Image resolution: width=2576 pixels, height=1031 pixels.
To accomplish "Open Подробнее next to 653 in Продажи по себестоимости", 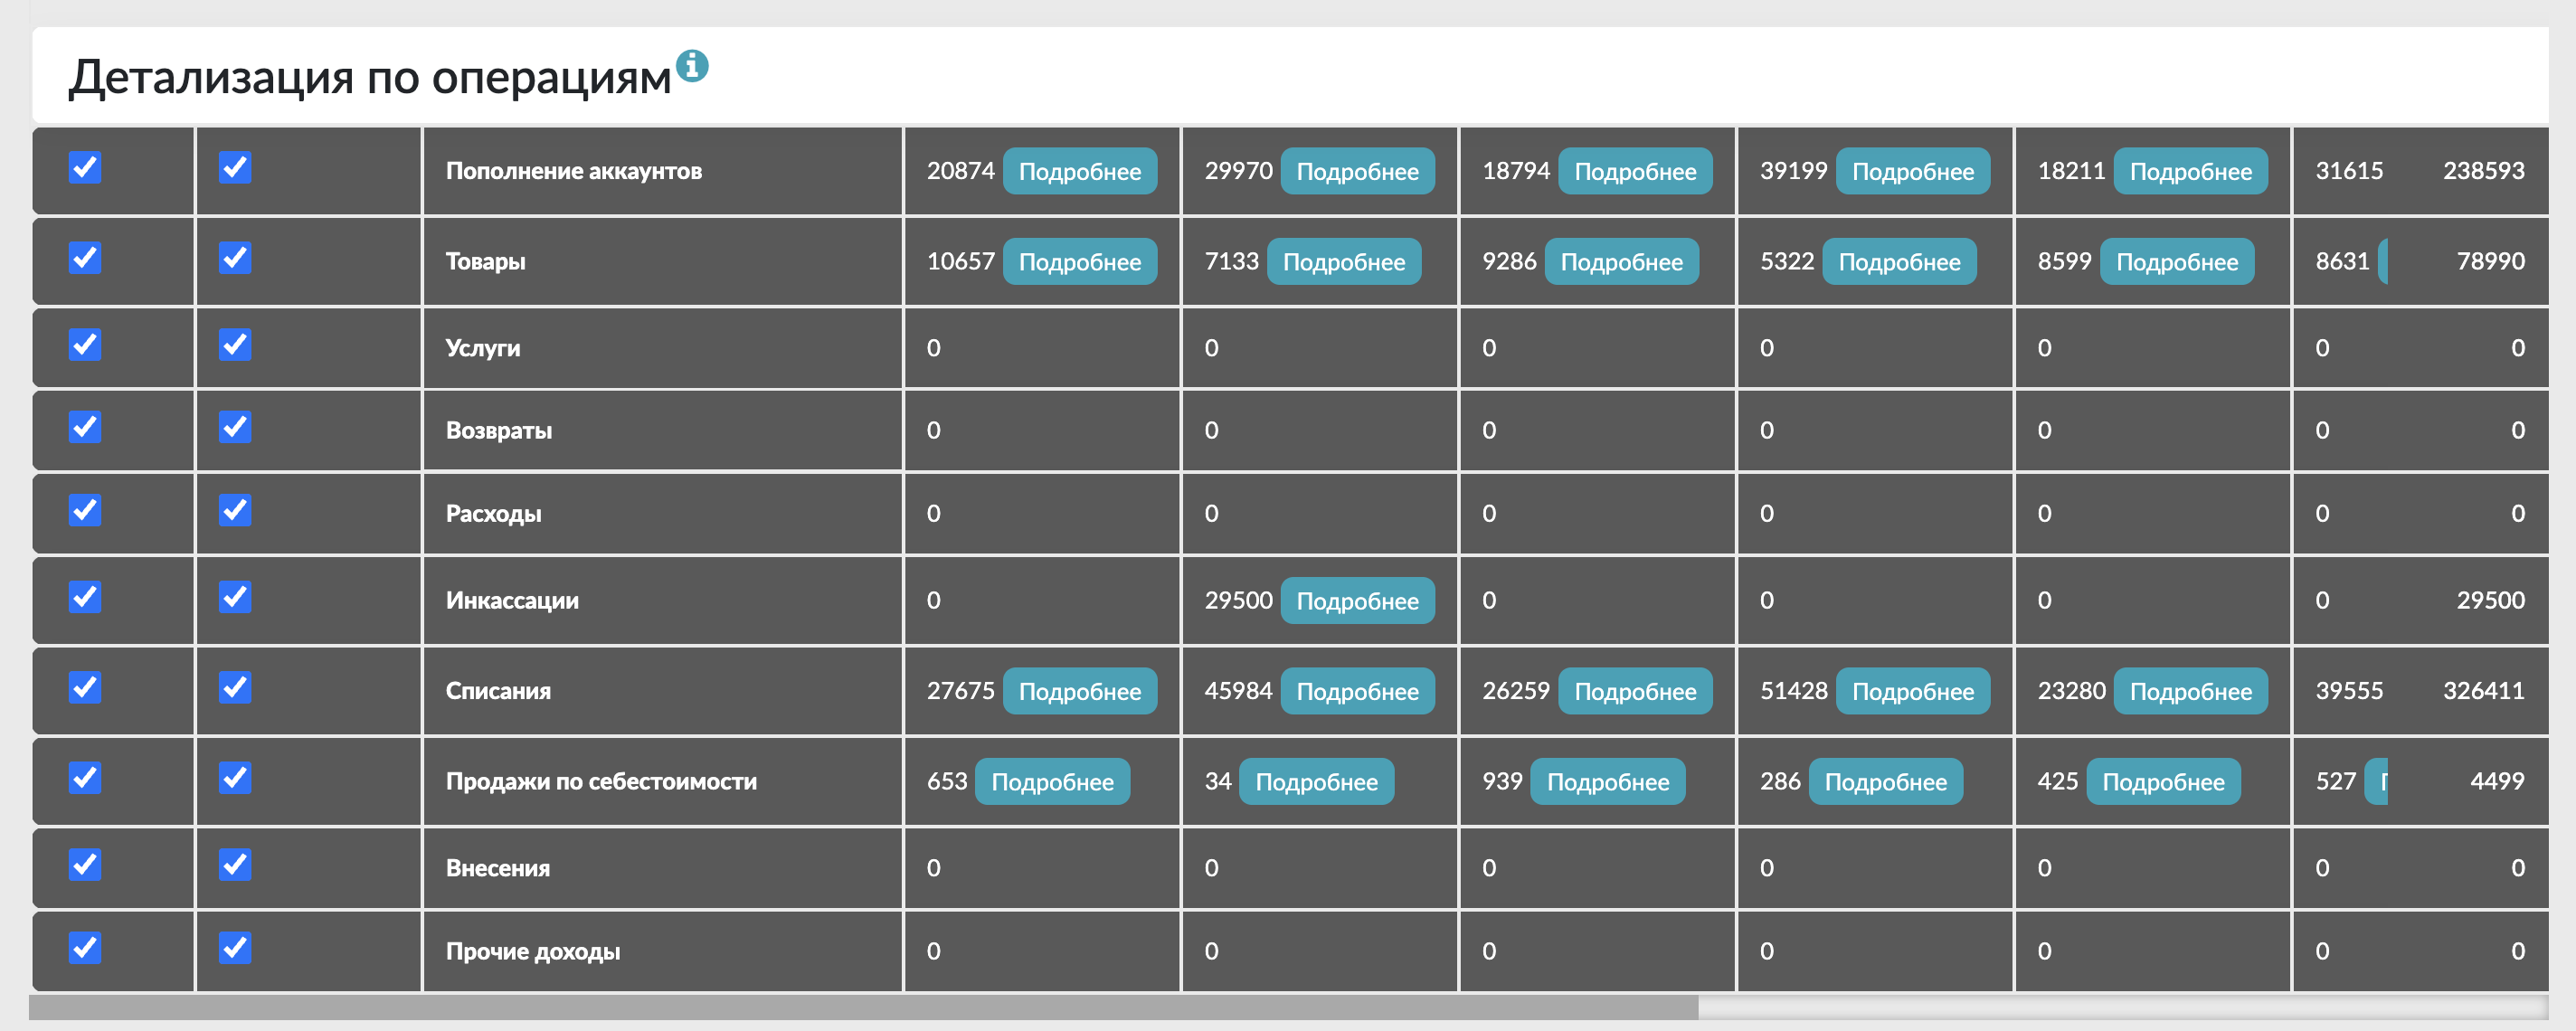I will 1052,781.
